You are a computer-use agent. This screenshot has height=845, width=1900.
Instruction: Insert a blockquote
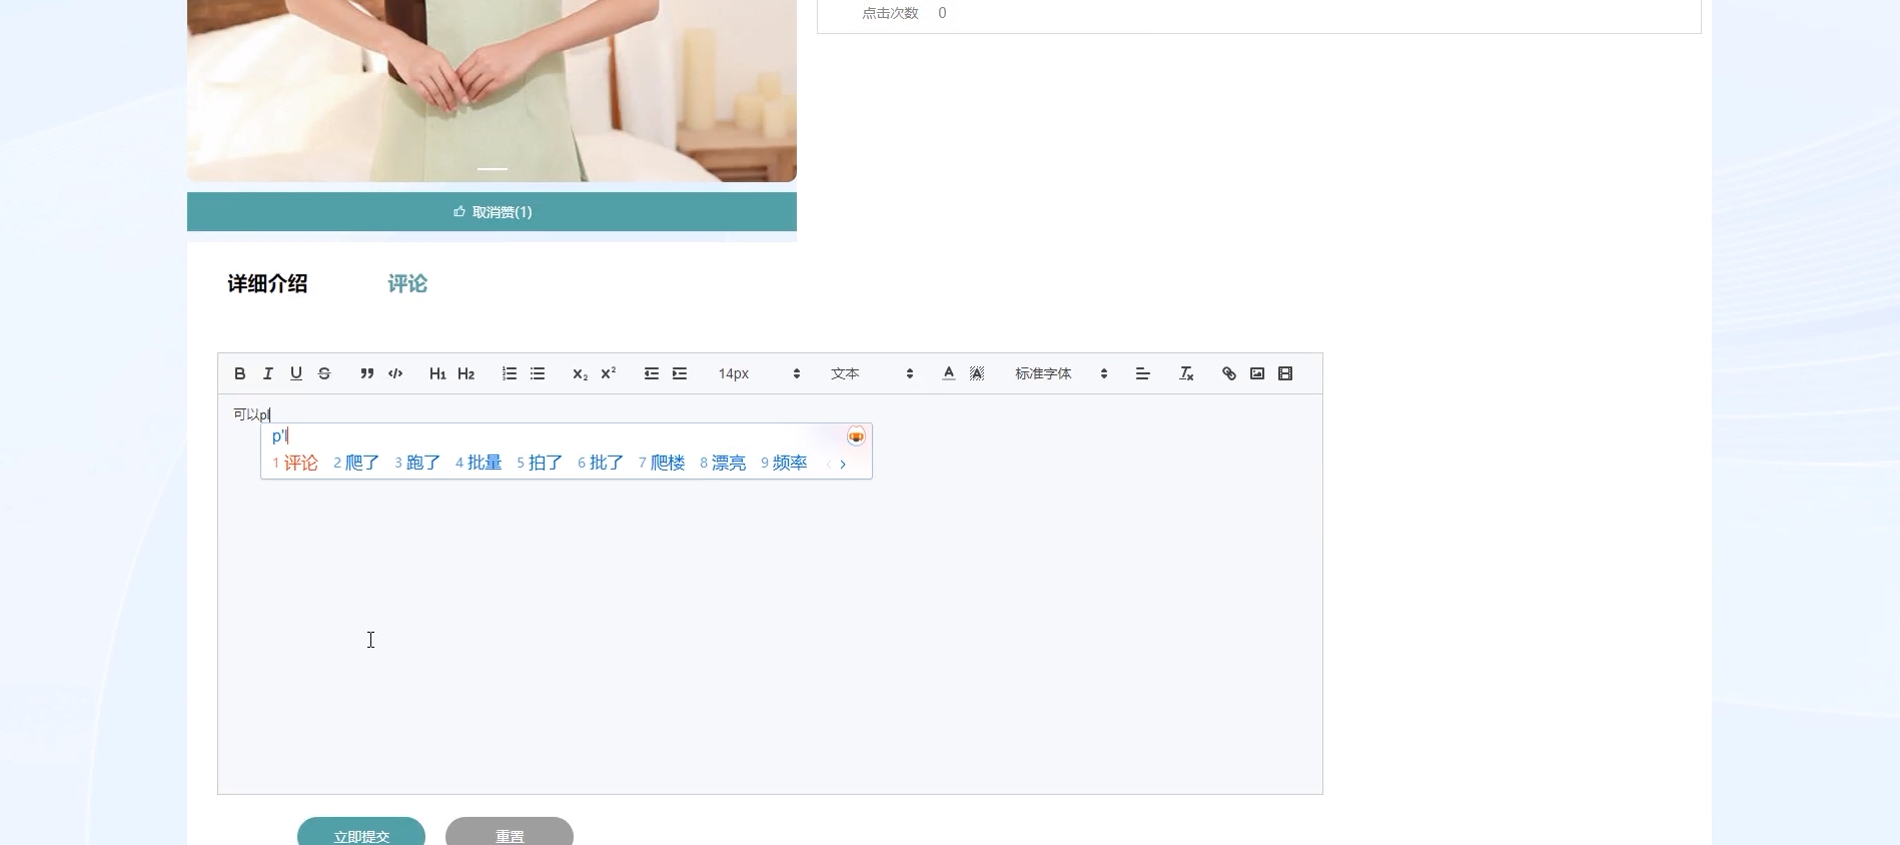pyautogui.click(x=367, y=373)
